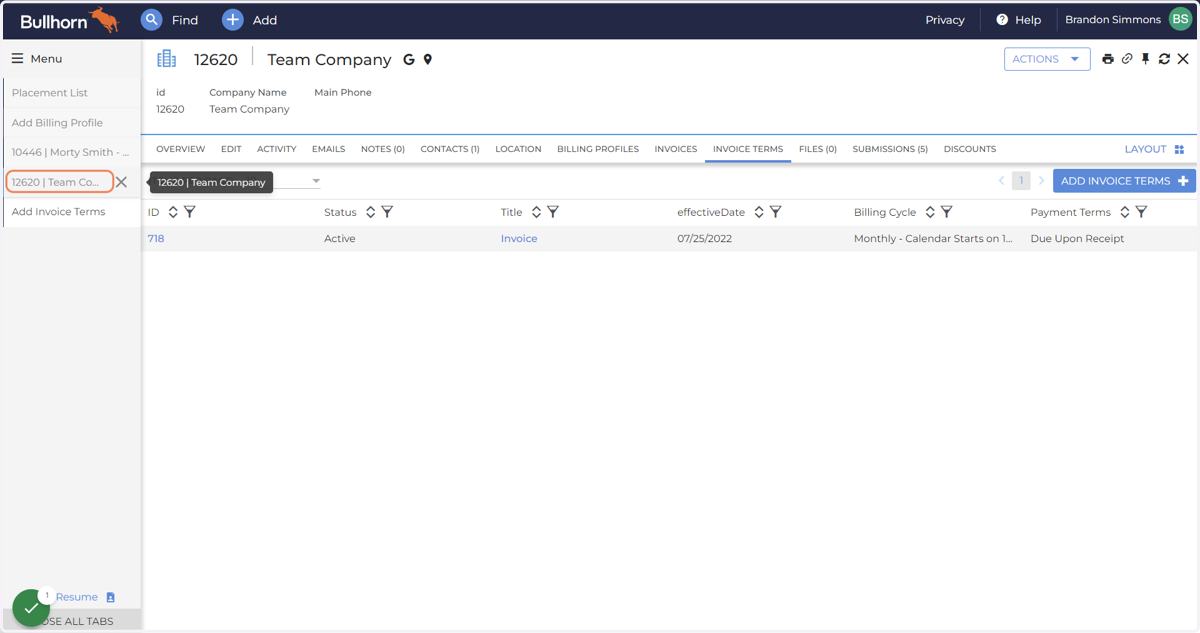Filter the effectiveDate column
Image resolution: width=1200 pixels, height=633 pixels.
click(776, 212)
